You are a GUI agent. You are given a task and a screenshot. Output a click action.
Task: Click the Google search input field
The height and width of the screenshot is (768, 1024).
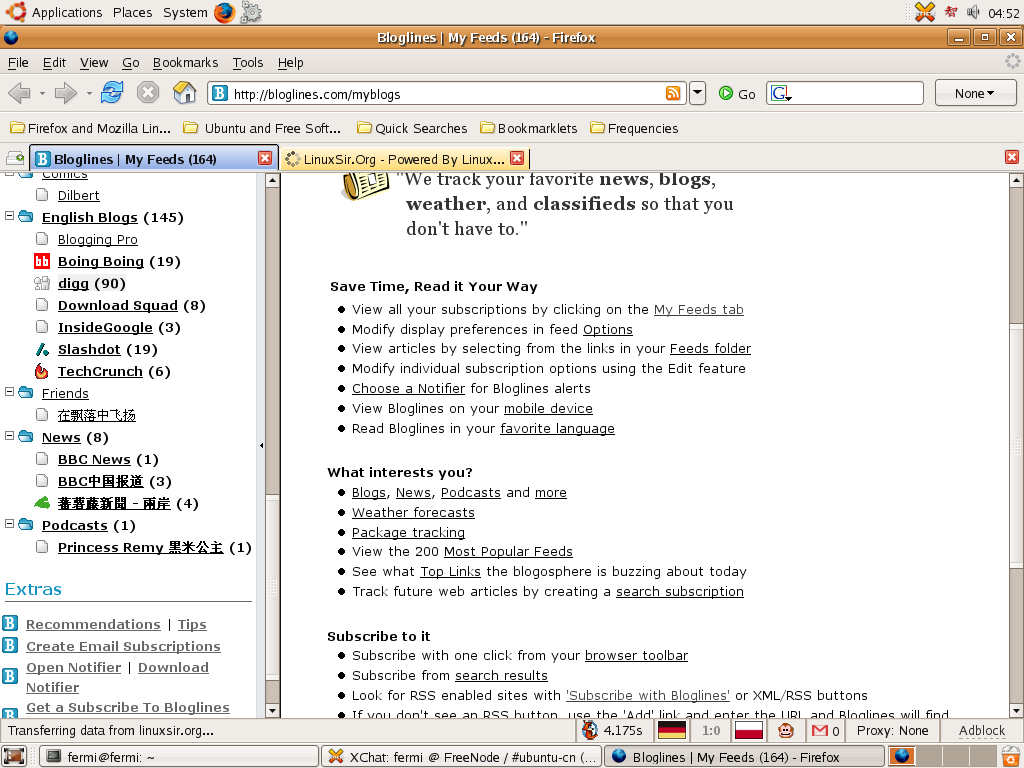(x=857, y=93)
